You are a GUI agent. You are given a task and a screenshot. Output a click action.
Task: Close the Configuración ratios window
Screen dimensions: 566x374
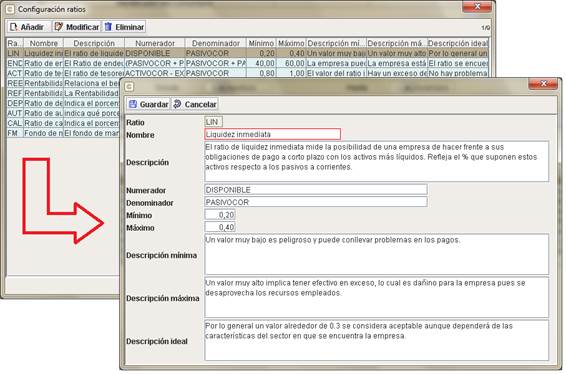pyautogui.click(x=477, y=6)
